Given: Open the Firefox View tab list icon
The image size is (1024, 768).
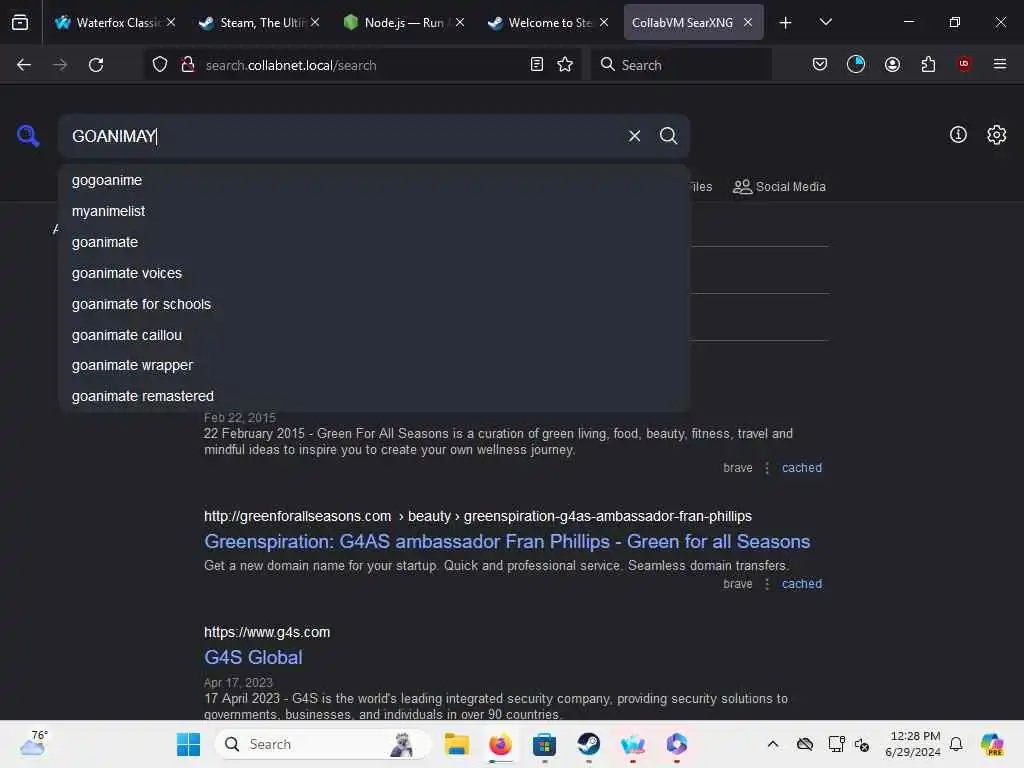Looking at the screenshot, I should tap(20, 23).
